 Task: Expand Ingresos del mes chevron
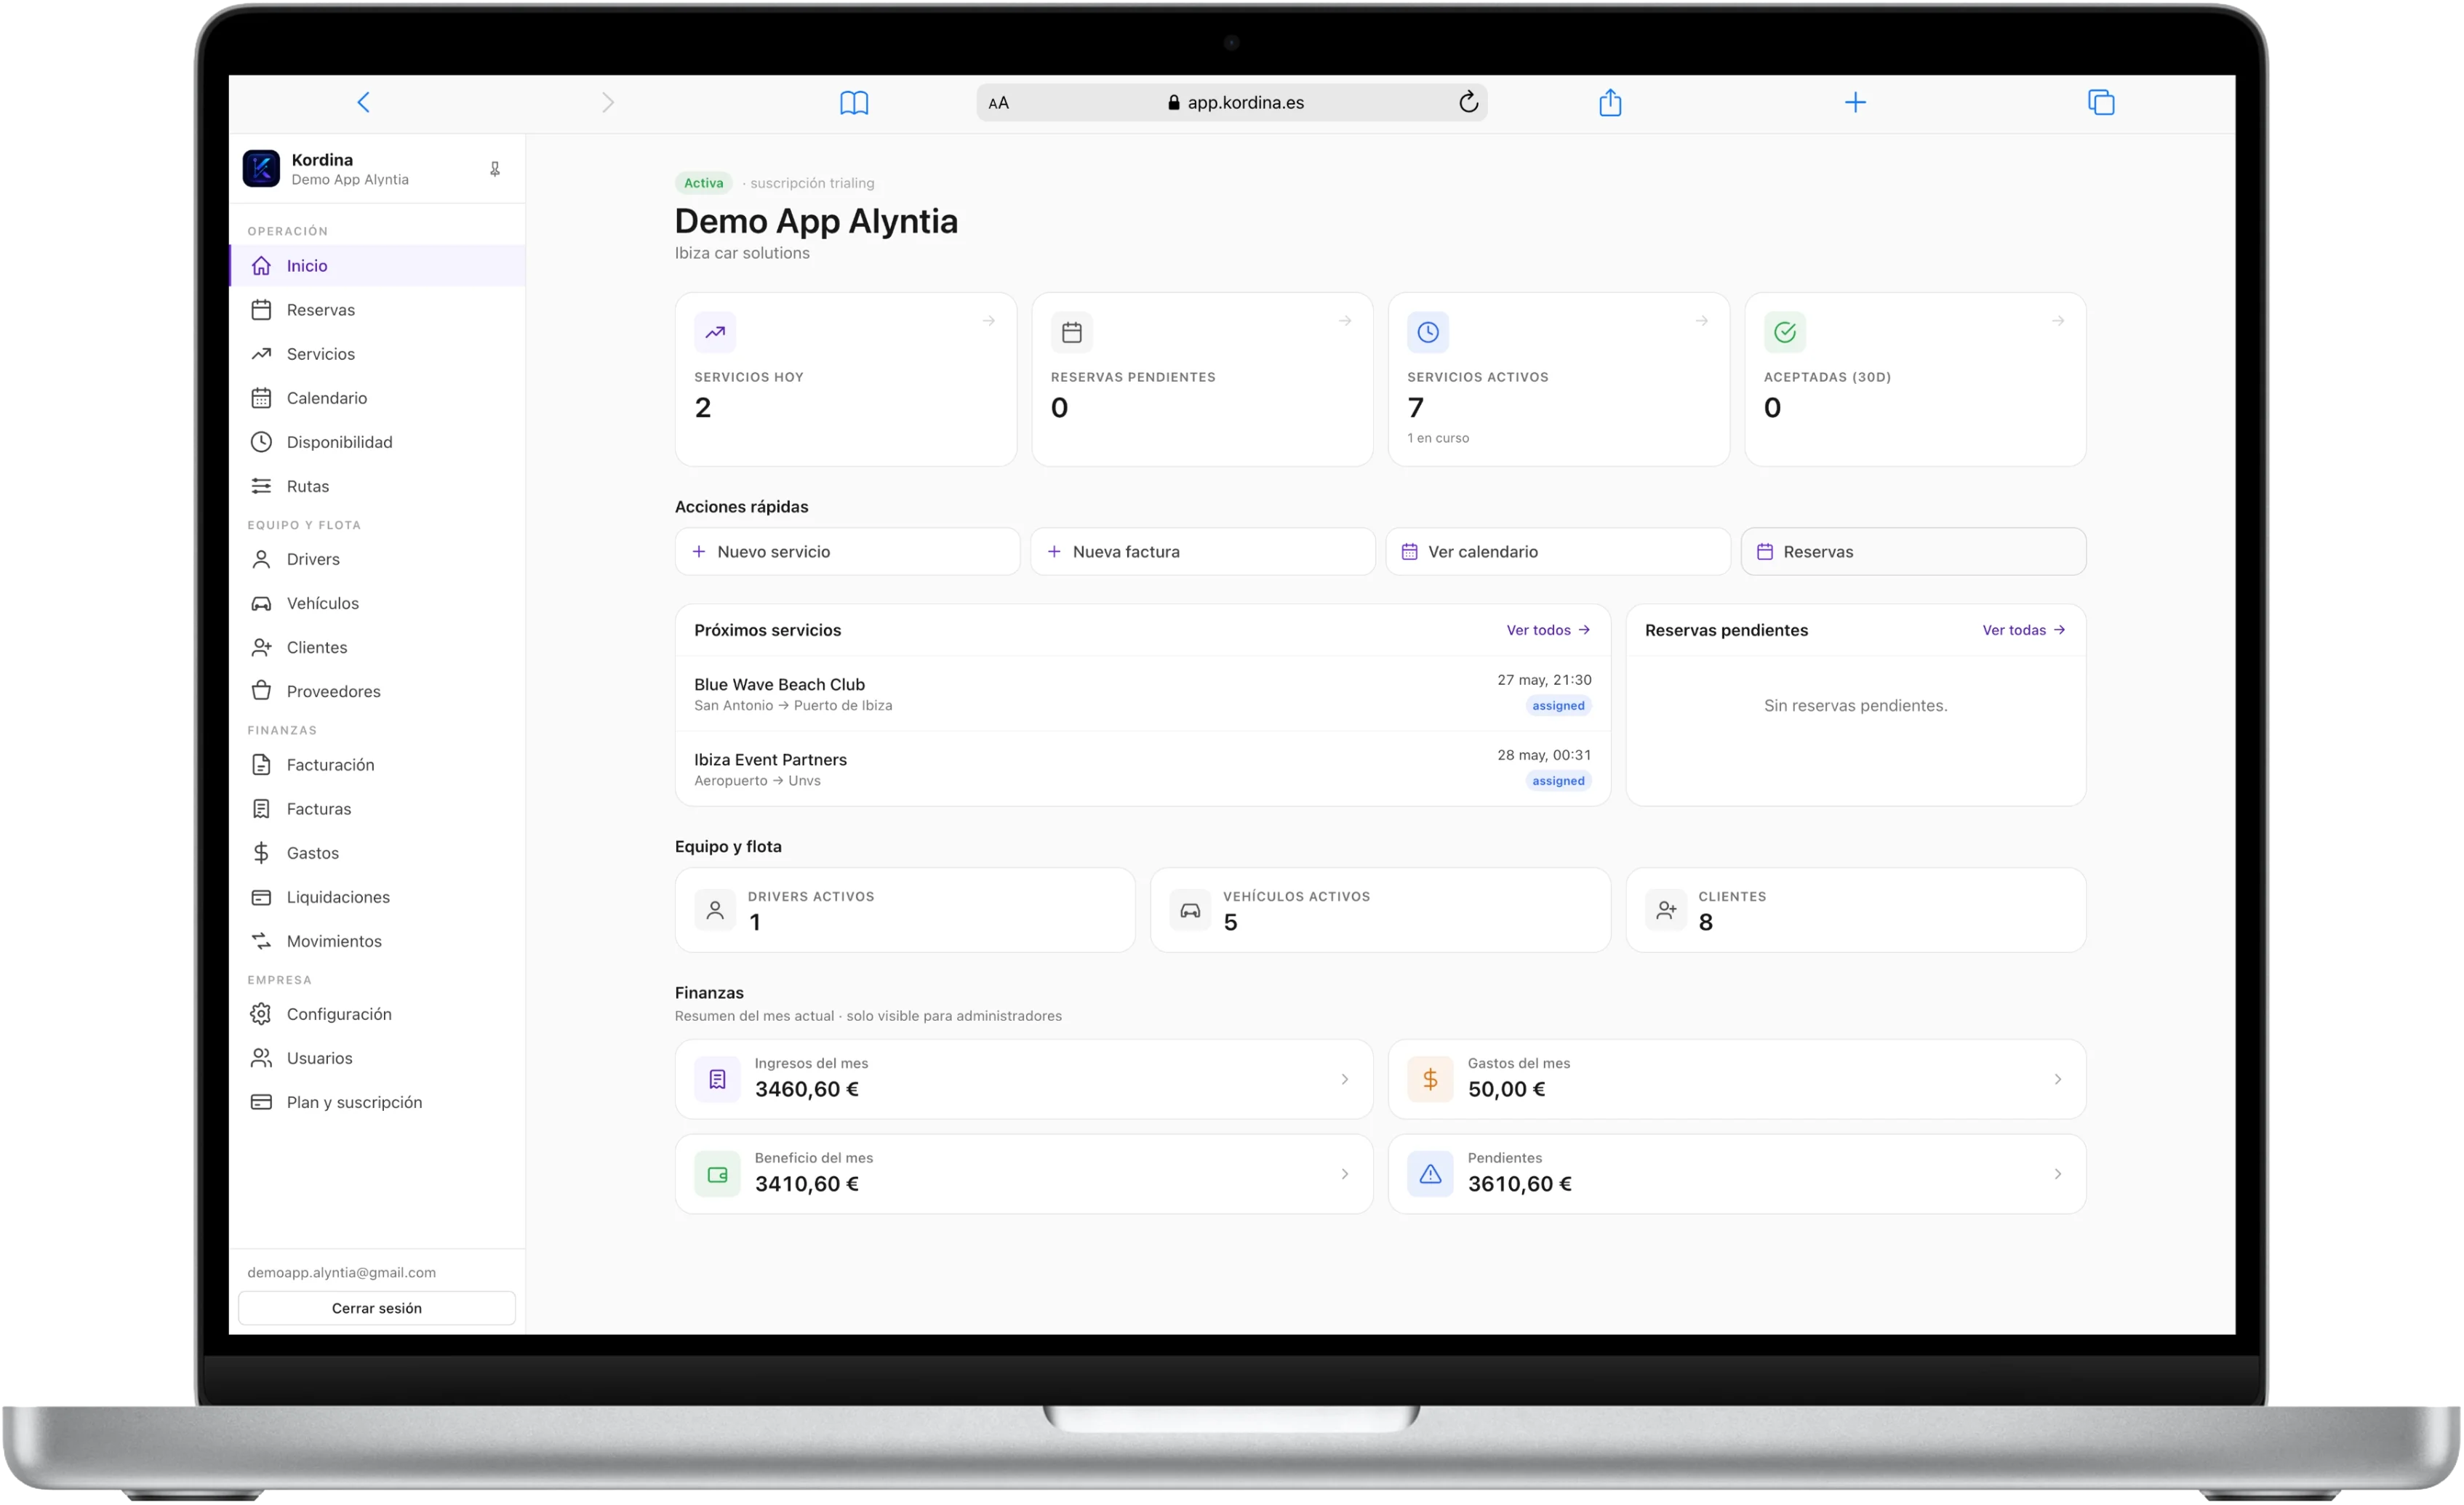click(1345, 1079)
